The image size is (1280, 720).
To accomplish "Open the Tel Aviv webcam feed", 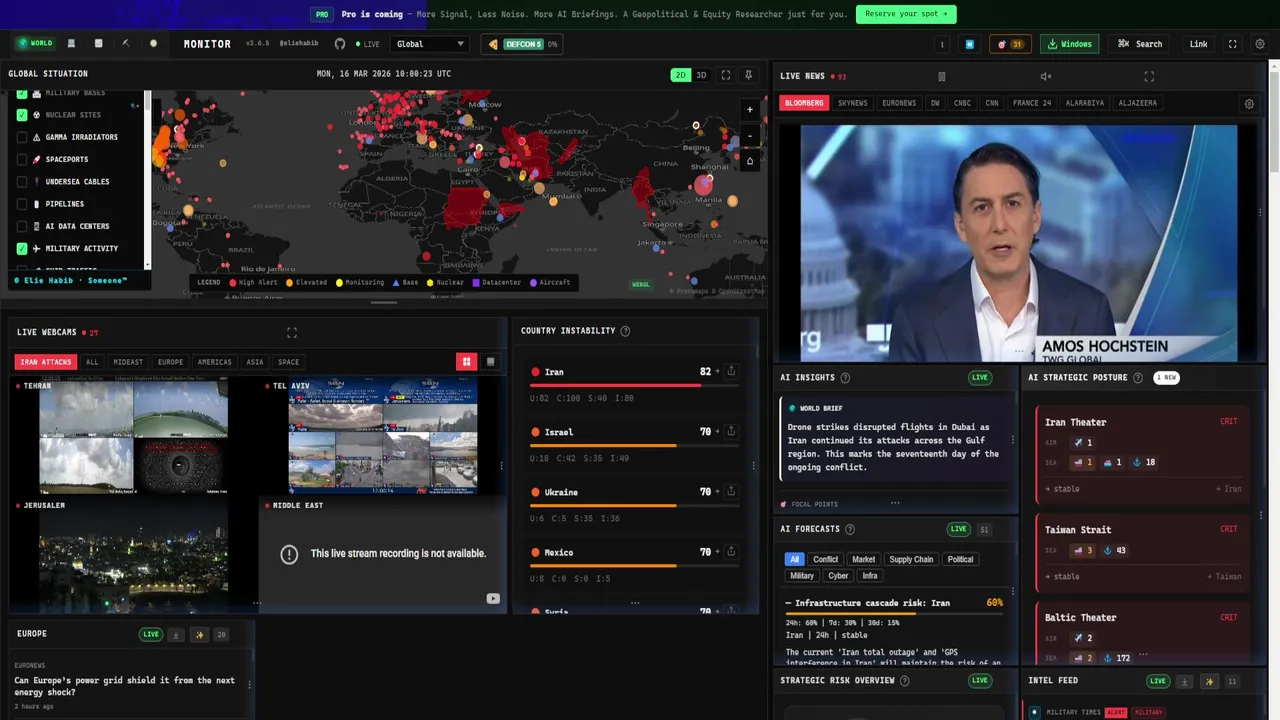I will 383,435.
